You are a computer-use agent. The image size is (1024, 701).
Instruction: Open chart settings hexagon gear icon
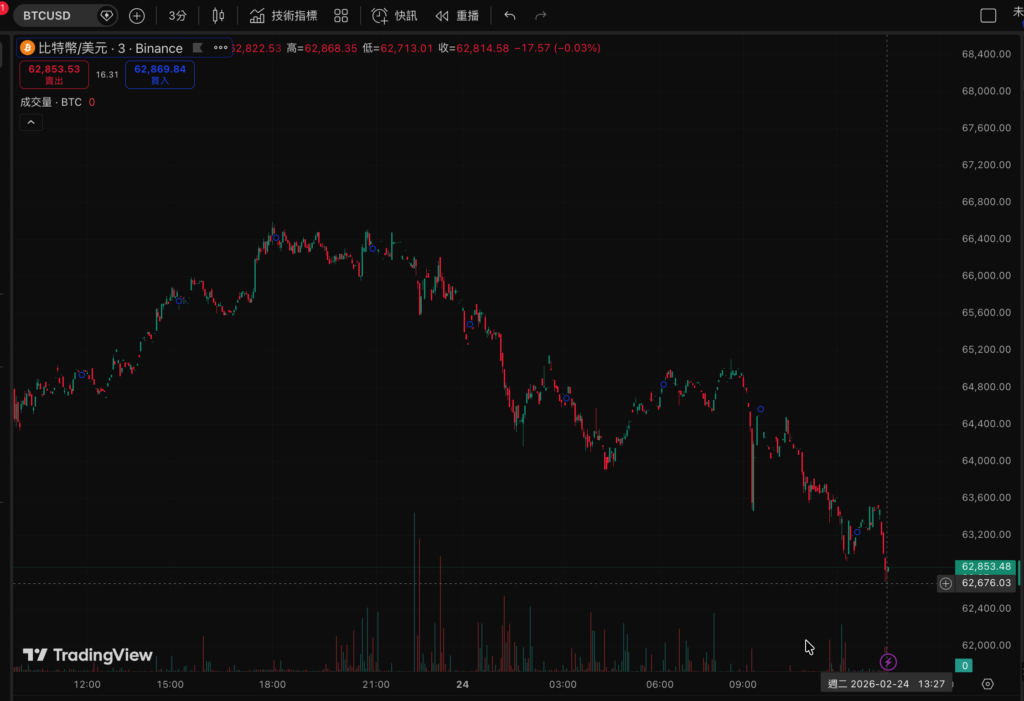click(988, 684)
